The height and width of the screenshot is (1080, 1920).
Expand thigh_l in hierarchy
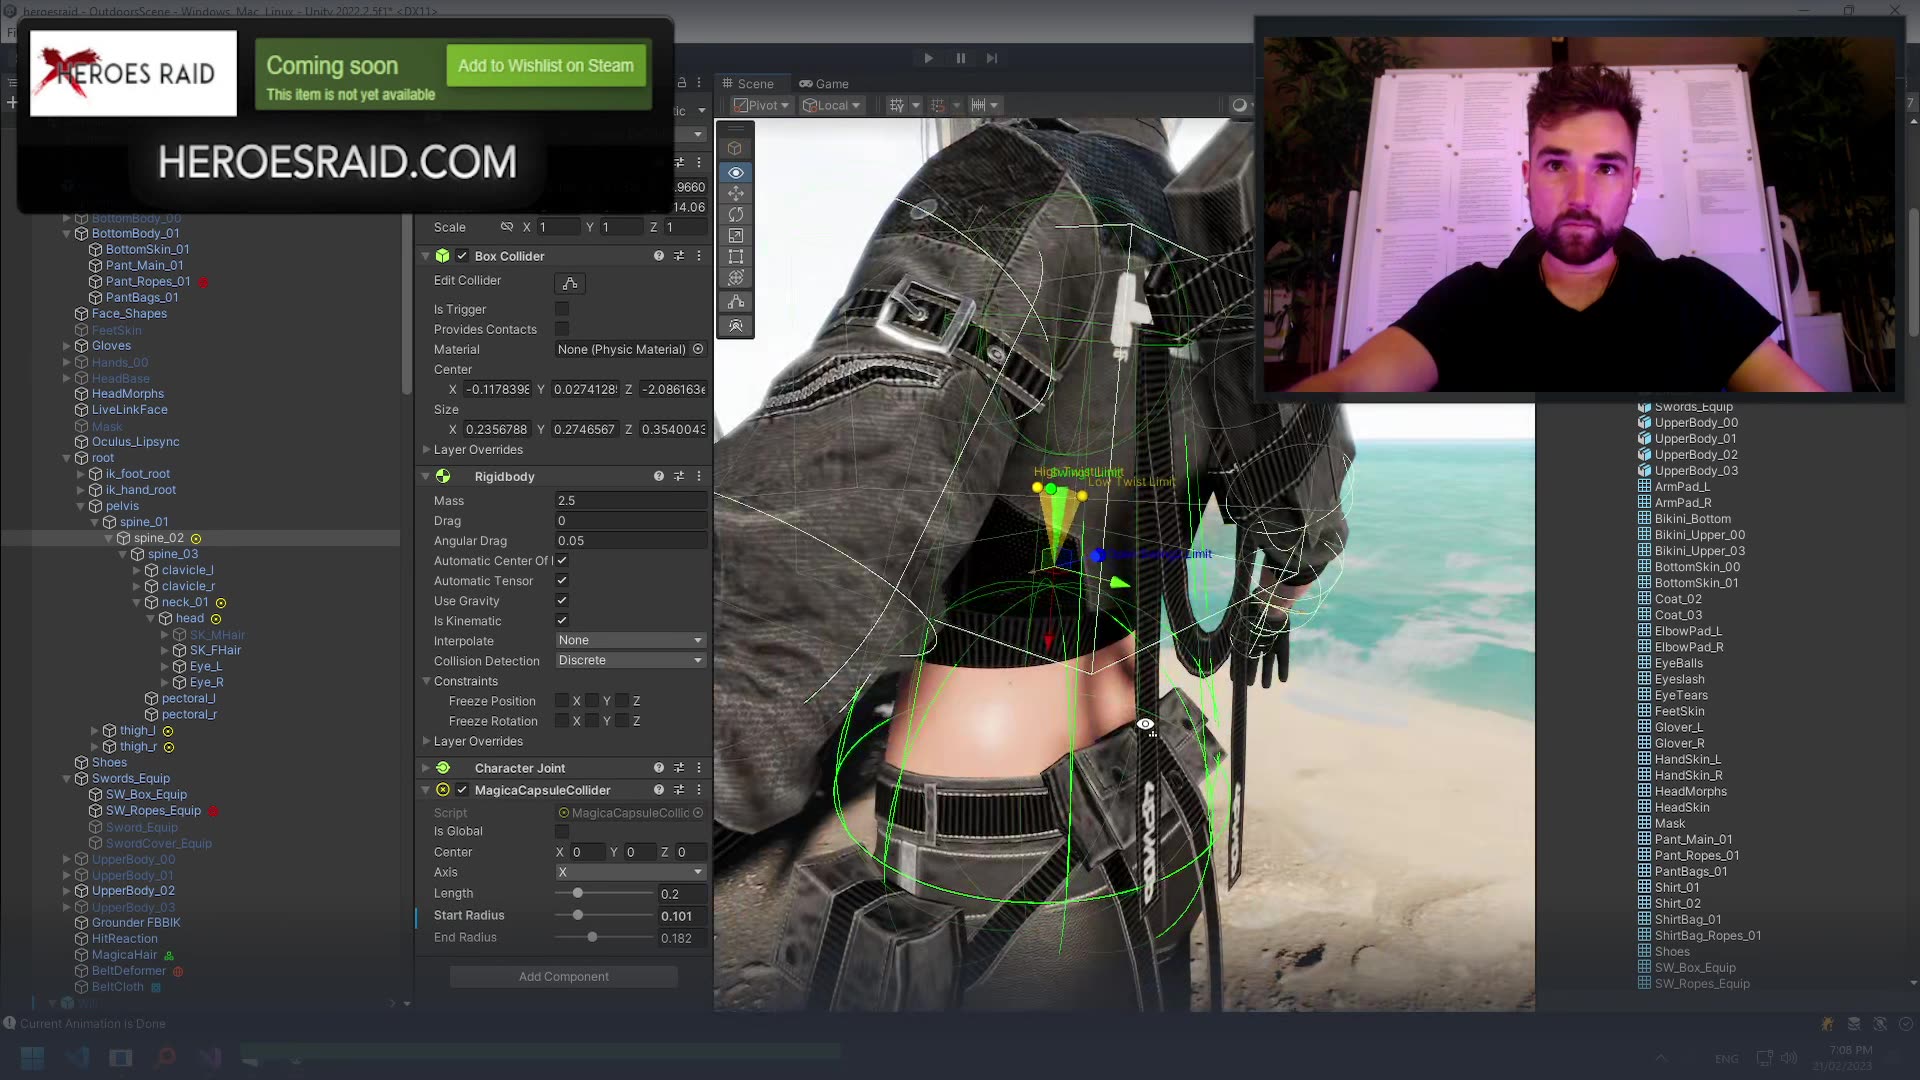click(95, 730)
